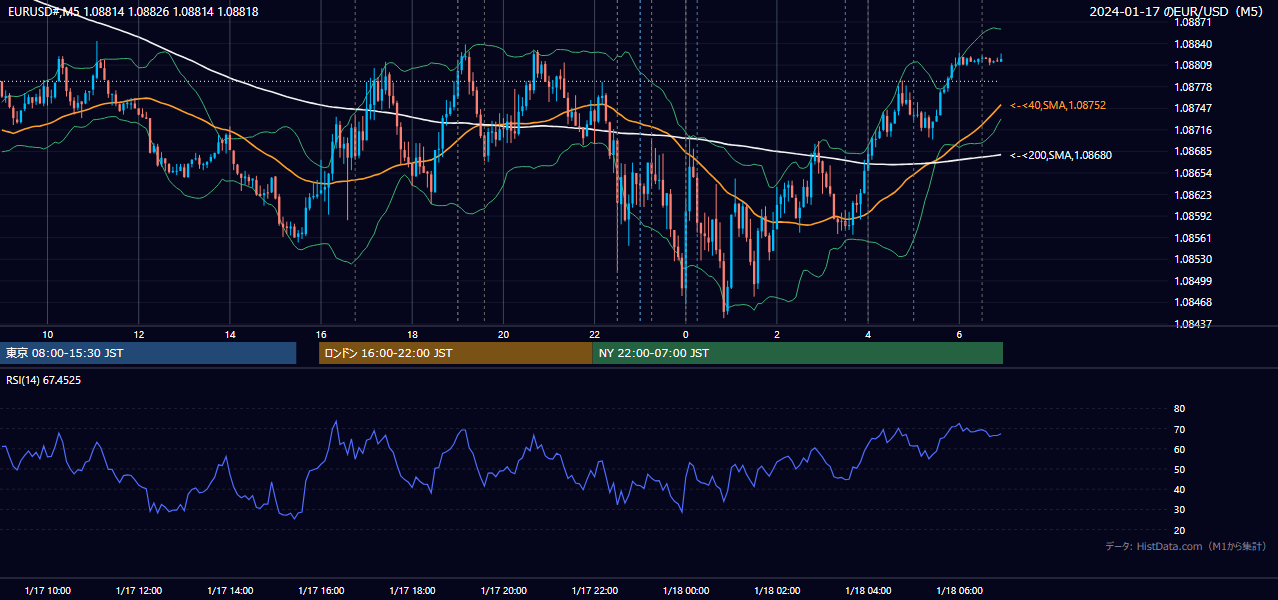This screenshot has width=1278, height=600.
Task: Click the '1/17 20:00' bottom date label
Action: click(x=504, y=590)
